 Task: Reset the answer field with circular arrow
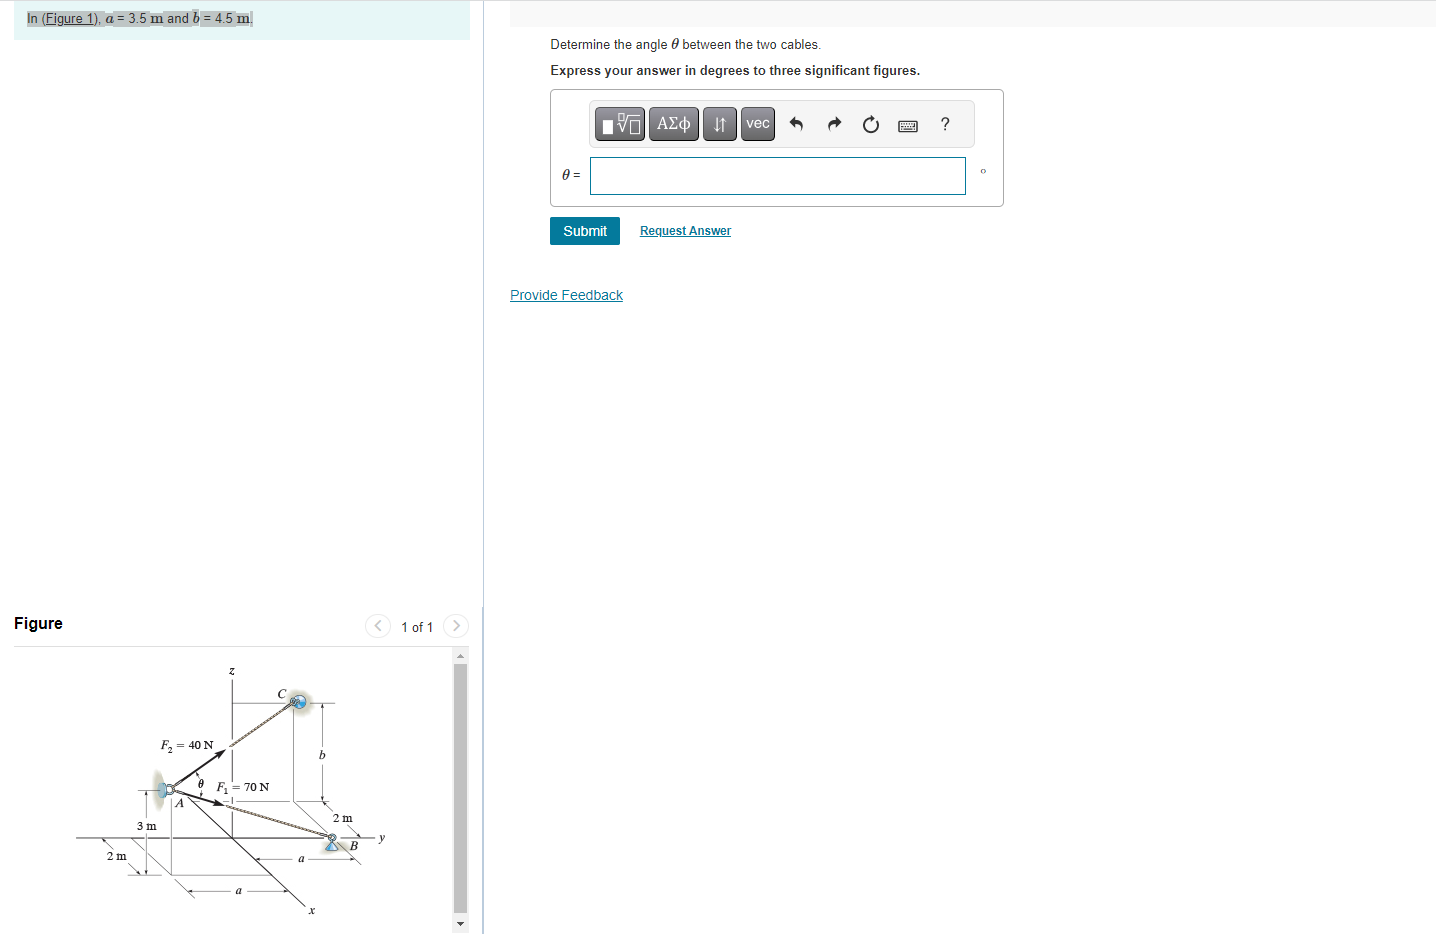coord(870,123)
